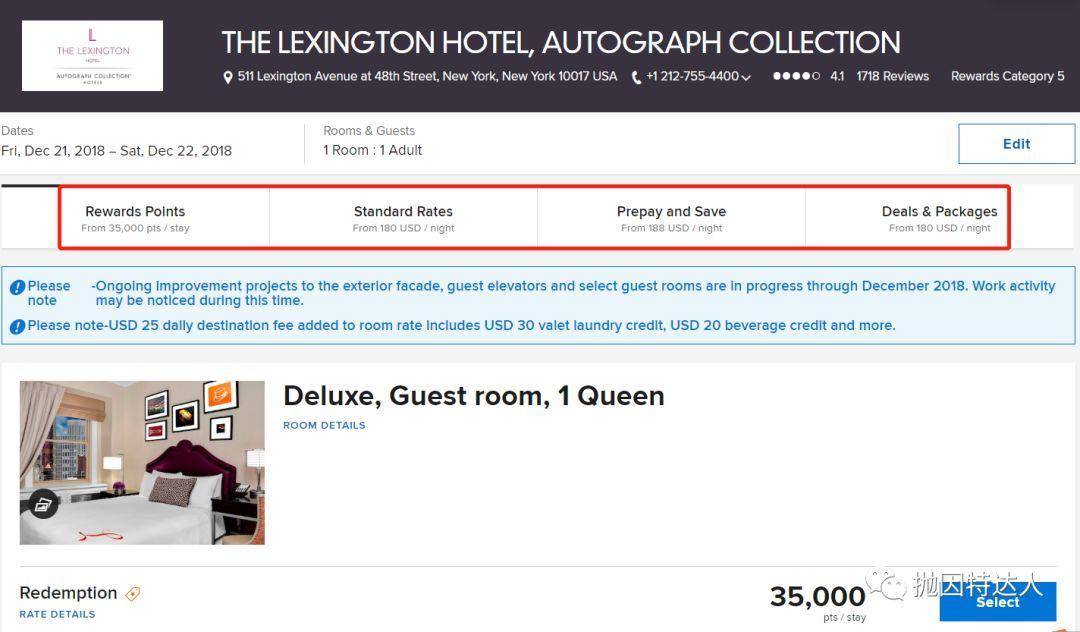
Task: Switch to the Standard Rates tab
Action: click(403, 218)
